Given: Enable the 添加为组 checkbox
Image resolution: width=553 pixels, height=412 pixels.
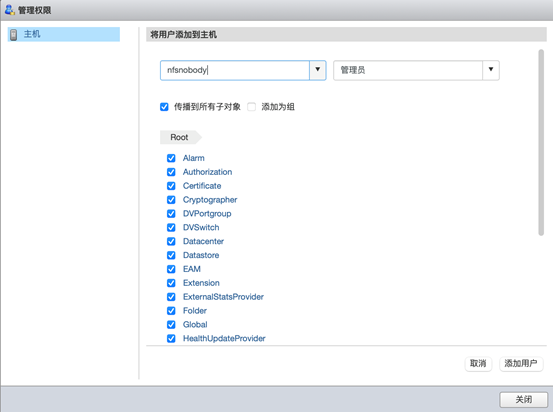Looking at the screenshot, I should (251, 107).
